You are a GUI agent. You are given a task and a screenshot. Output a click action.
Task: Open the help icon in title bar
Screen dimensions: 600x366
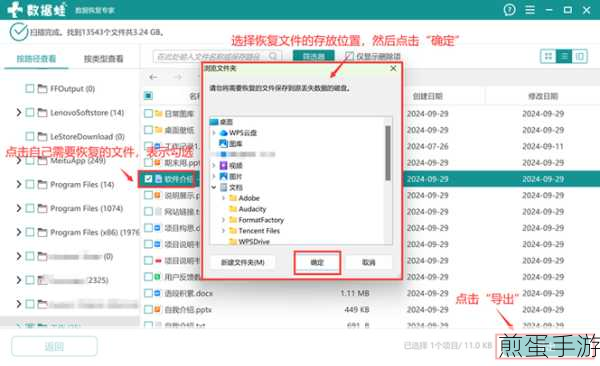point(509,10)
